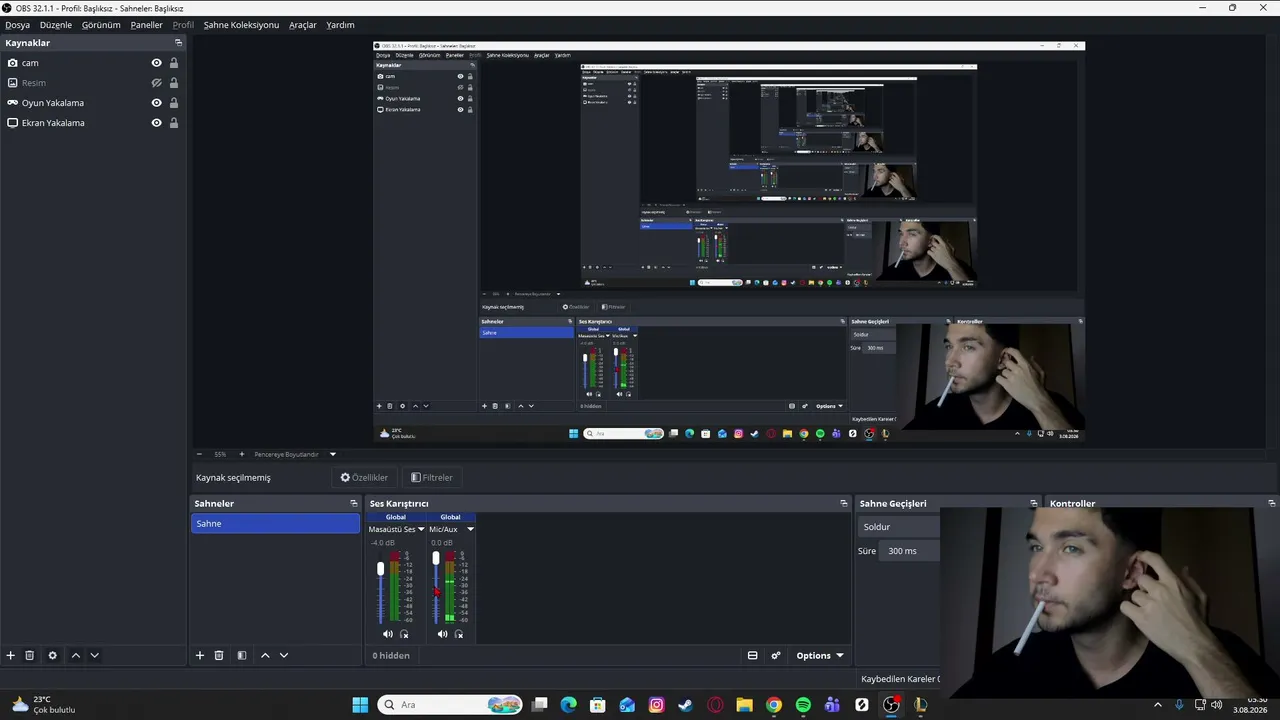1280x720 pixels.
Task: Open the Dosya menu
Action: 18,25
